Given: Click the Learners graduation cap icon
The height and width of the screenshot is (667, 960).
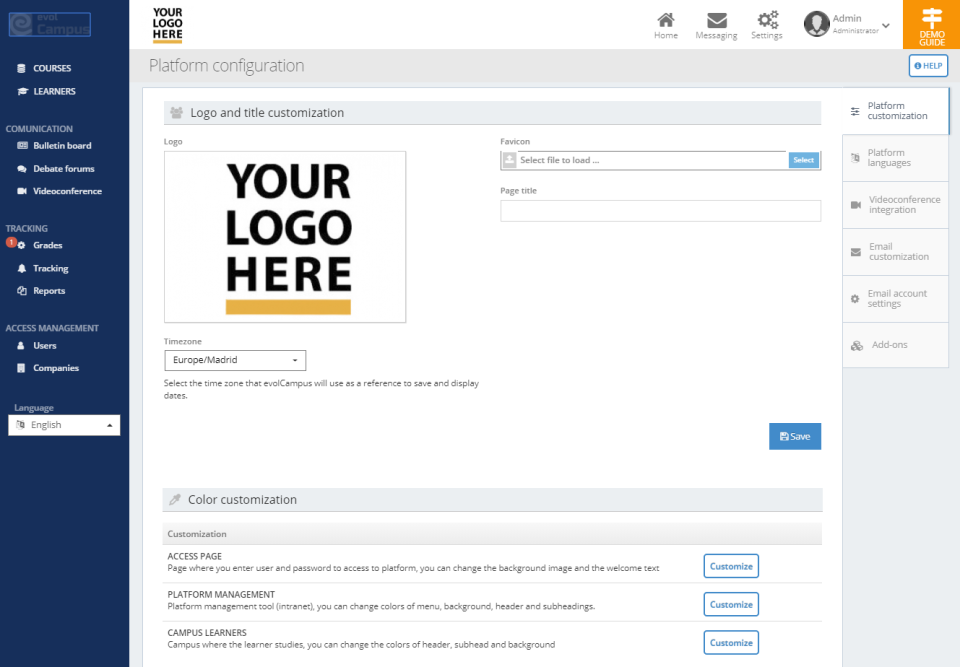Looking at the screenshot, I should coord(23,91).
